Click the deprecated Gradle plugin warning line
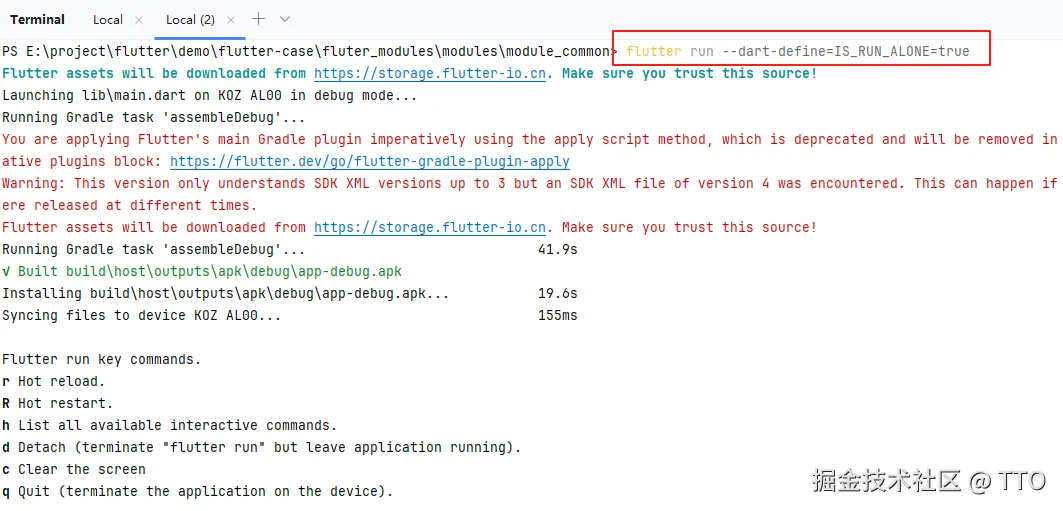1063x511 pixels. pyautogui.click(x=530, y=140)
